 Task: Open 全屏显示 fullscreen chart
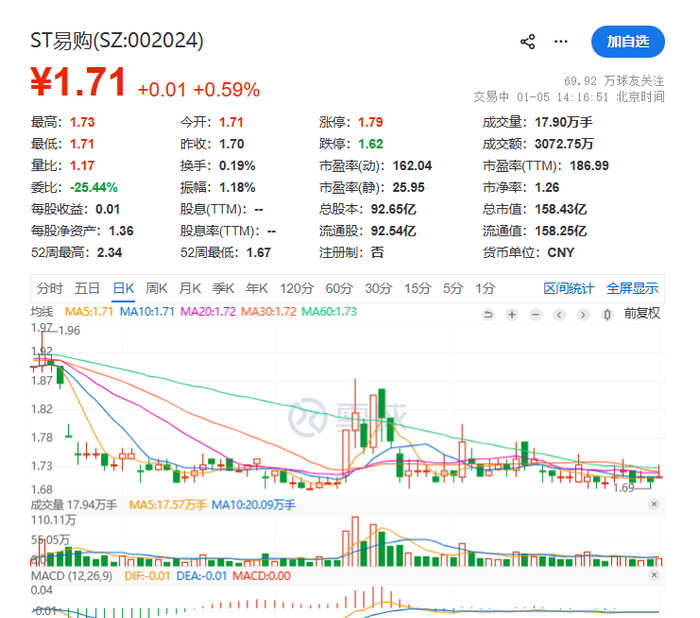(x=632, y=288)
